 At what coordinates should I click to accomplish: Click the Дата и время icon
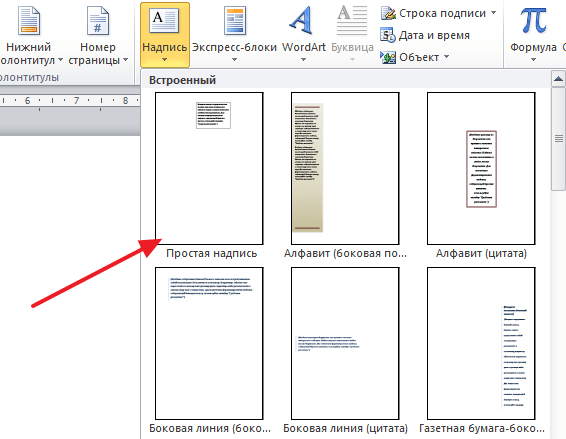[x=388, y=35]
